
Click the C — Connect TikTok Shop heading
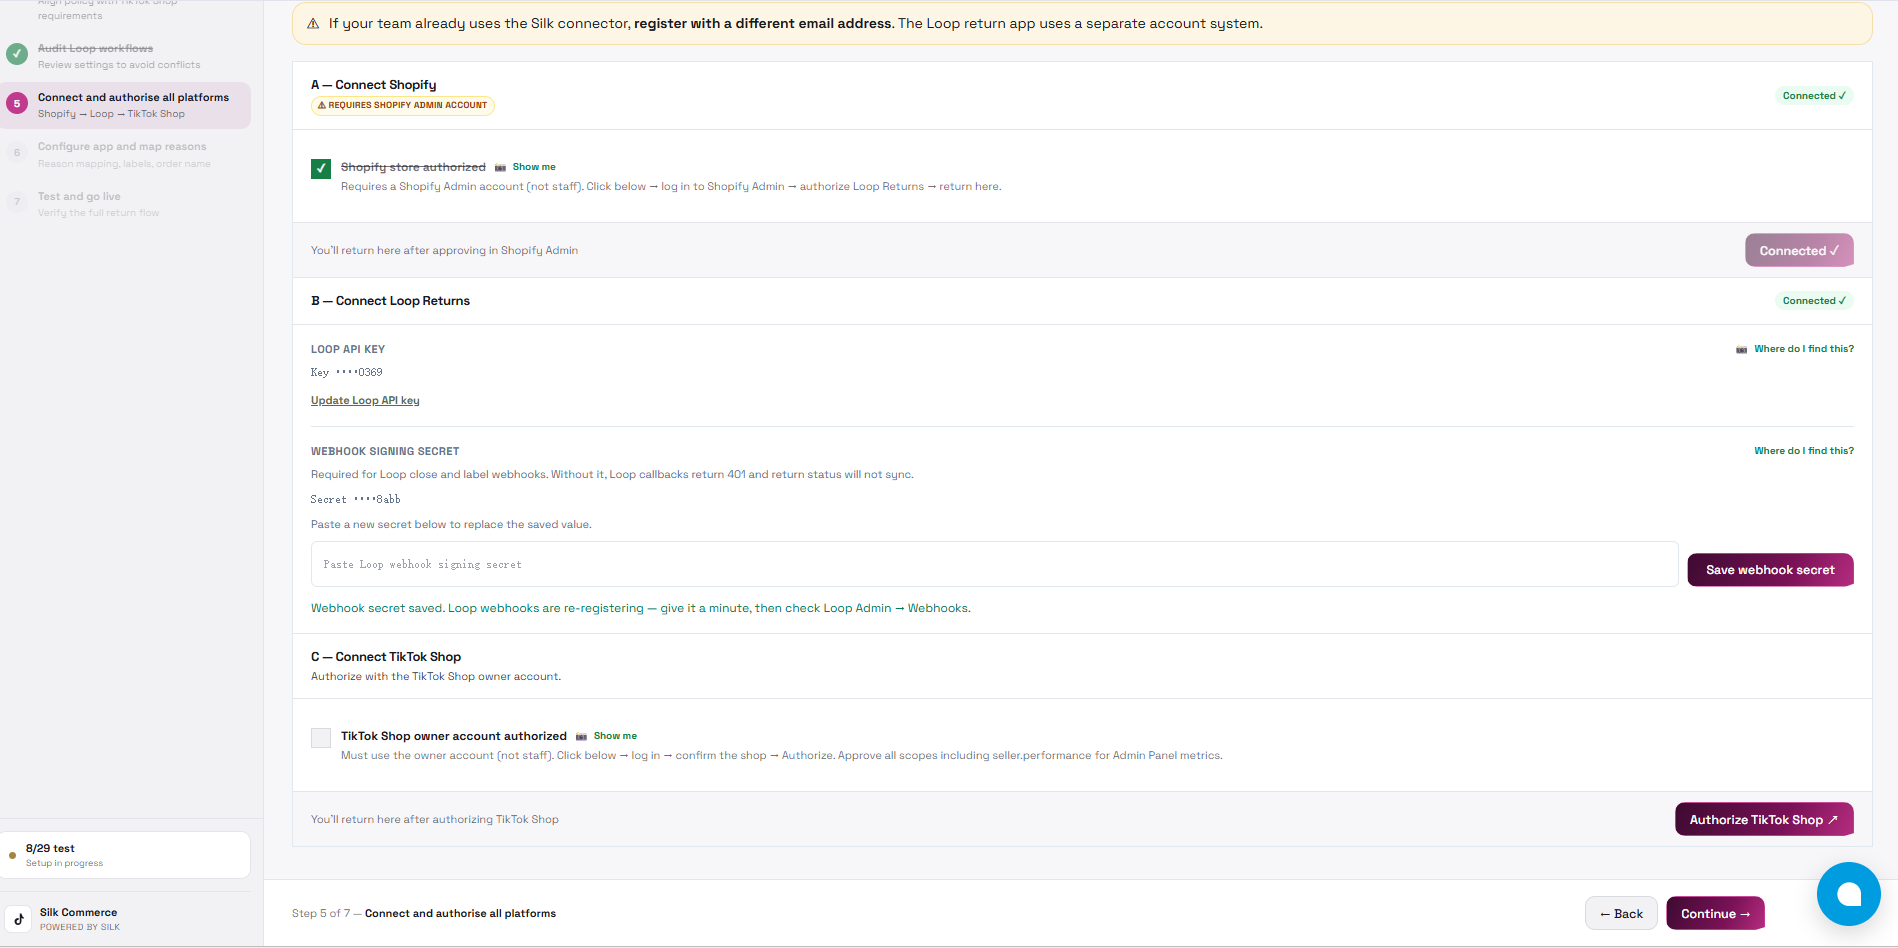click(386, 657)
